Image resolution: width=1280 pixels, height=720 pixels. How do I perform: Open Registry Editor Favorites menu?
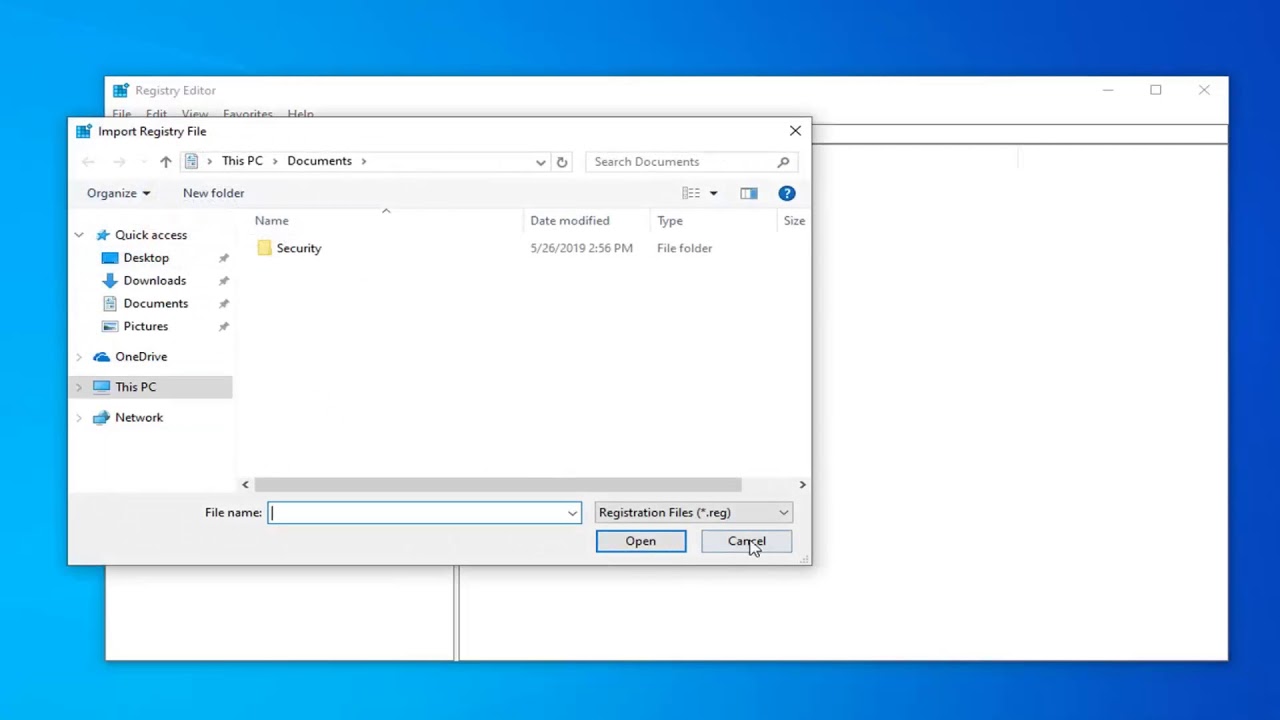click(248, 113)
